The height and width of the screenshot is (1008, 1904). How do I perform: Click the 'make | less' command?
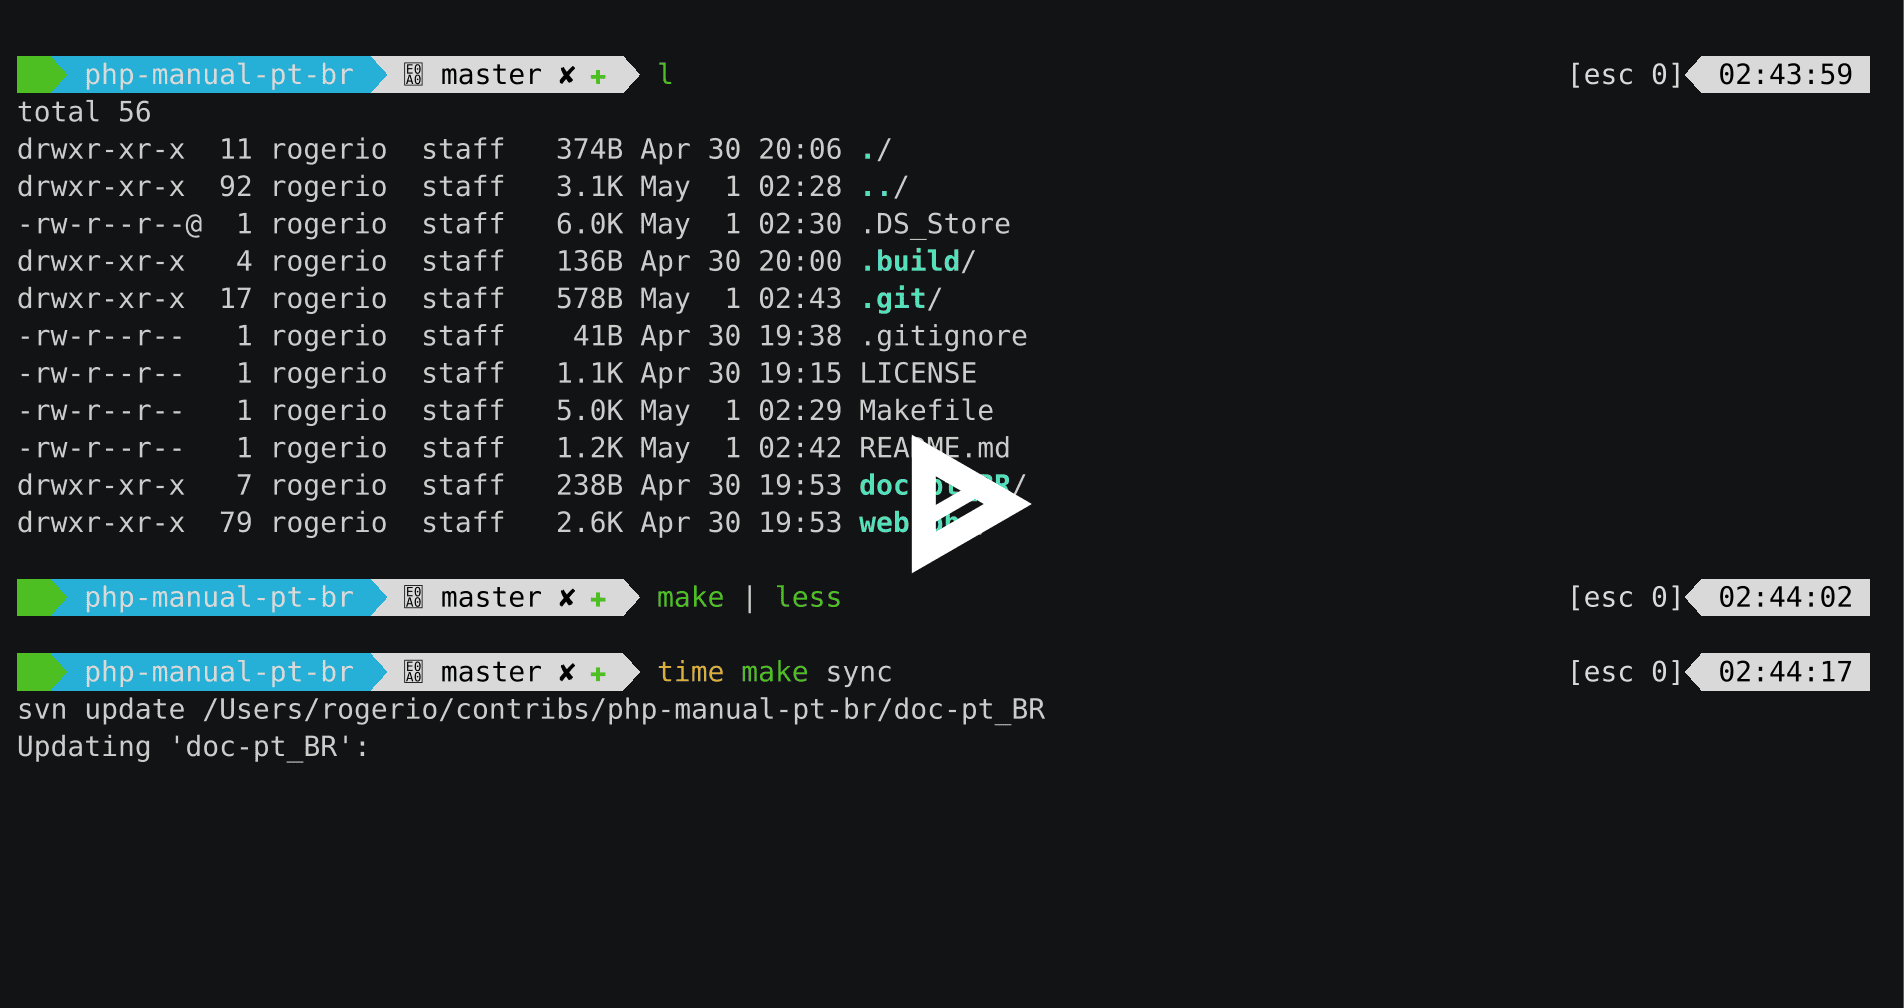coord(749,598)
